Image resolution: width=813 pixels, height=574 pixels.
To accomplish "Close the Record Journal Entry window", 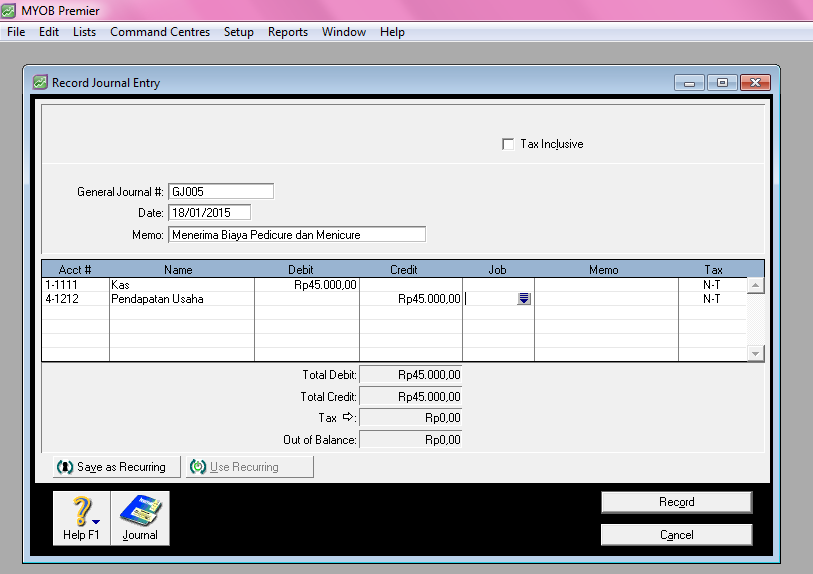I will tap(755, 82).
